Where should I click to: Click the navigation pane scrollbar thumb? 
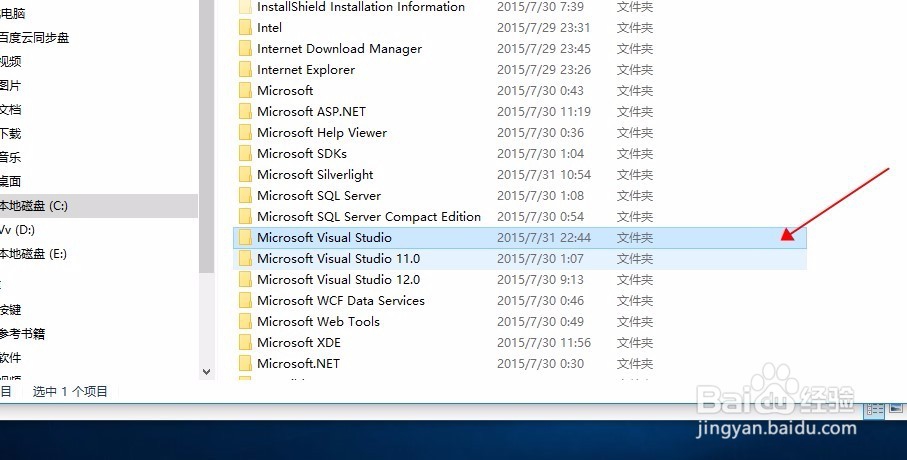point(207,137)
